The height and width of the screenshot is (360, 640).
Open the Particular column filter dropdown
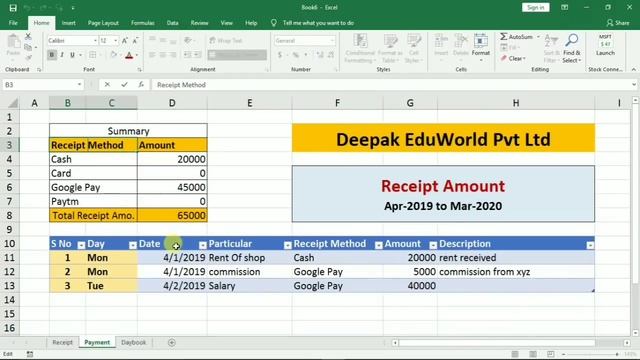point(287,245)
